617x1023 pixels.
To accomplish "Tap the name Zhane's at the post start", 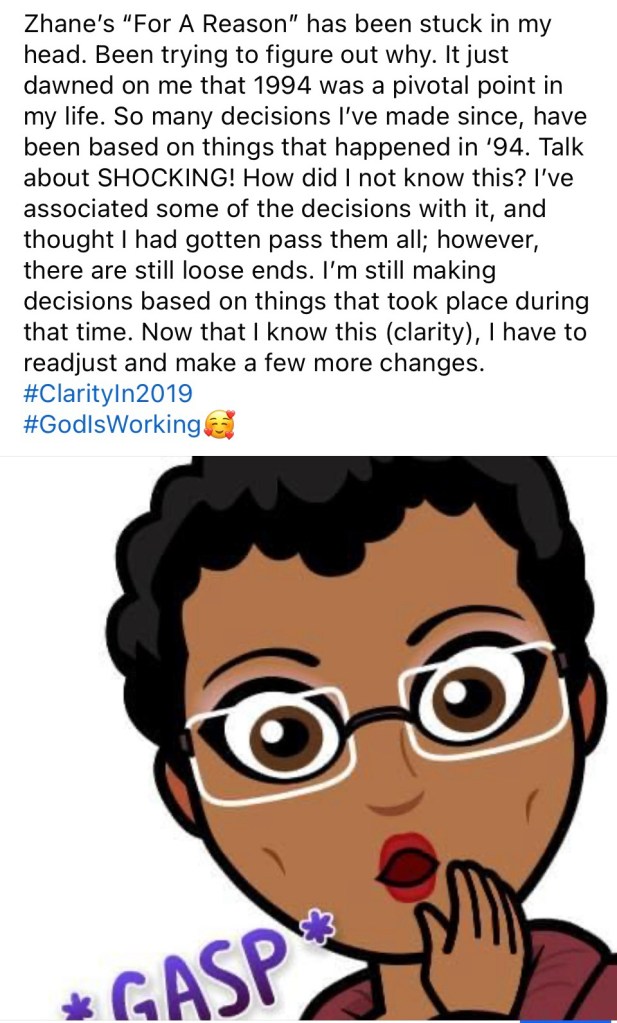I will click(x=59, y=25).
